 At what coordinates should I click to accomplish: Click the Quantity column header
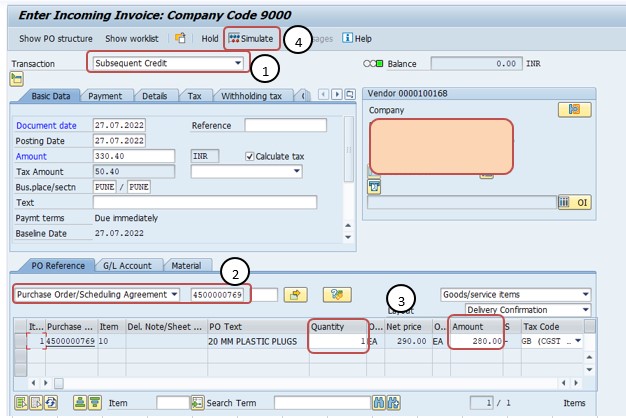(338, 327)
